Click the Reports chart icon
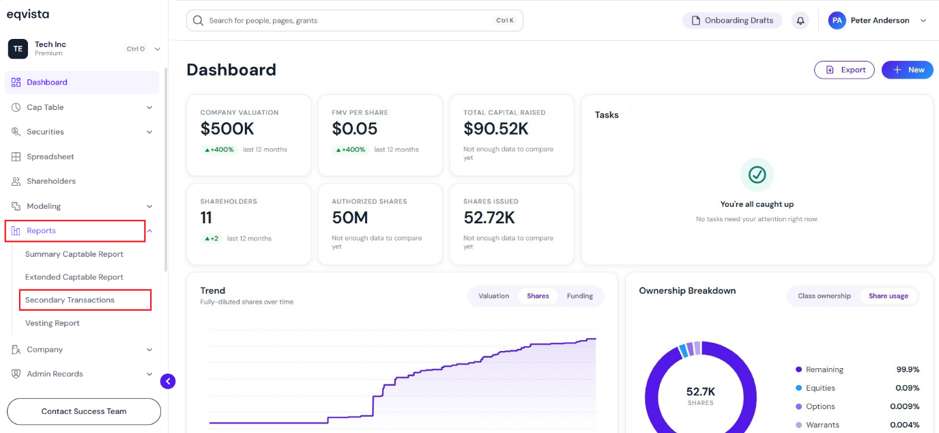This screenshot has height=433, width=939. (16, 231)
